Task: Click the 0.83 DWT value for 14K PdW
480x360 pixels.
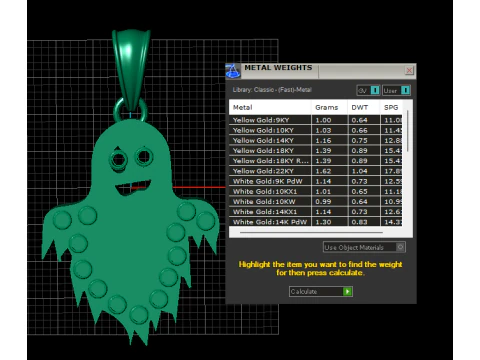Action: pos(359,222)
